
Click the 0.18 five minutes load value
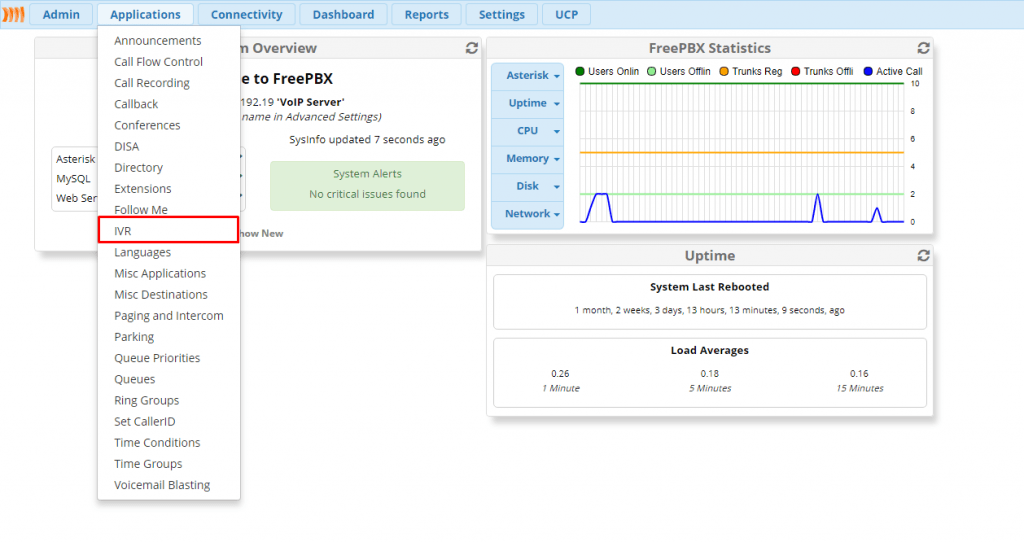(710, 374)
